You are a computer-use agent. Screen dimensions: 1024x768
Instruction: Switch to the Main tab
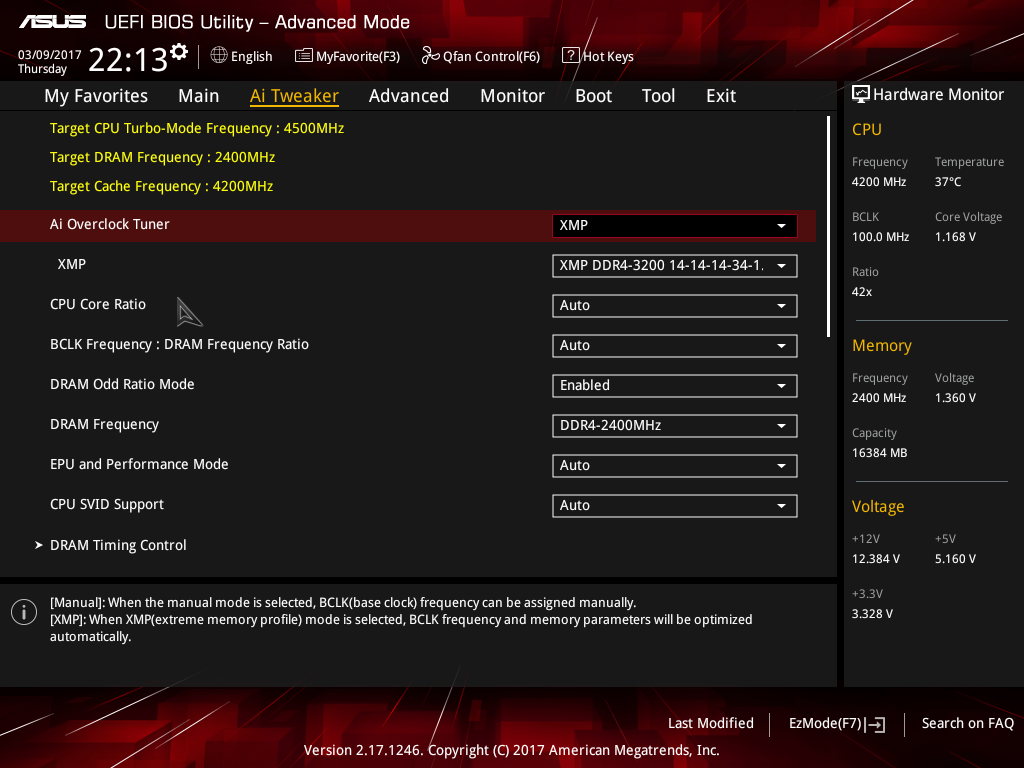point(199,96)
